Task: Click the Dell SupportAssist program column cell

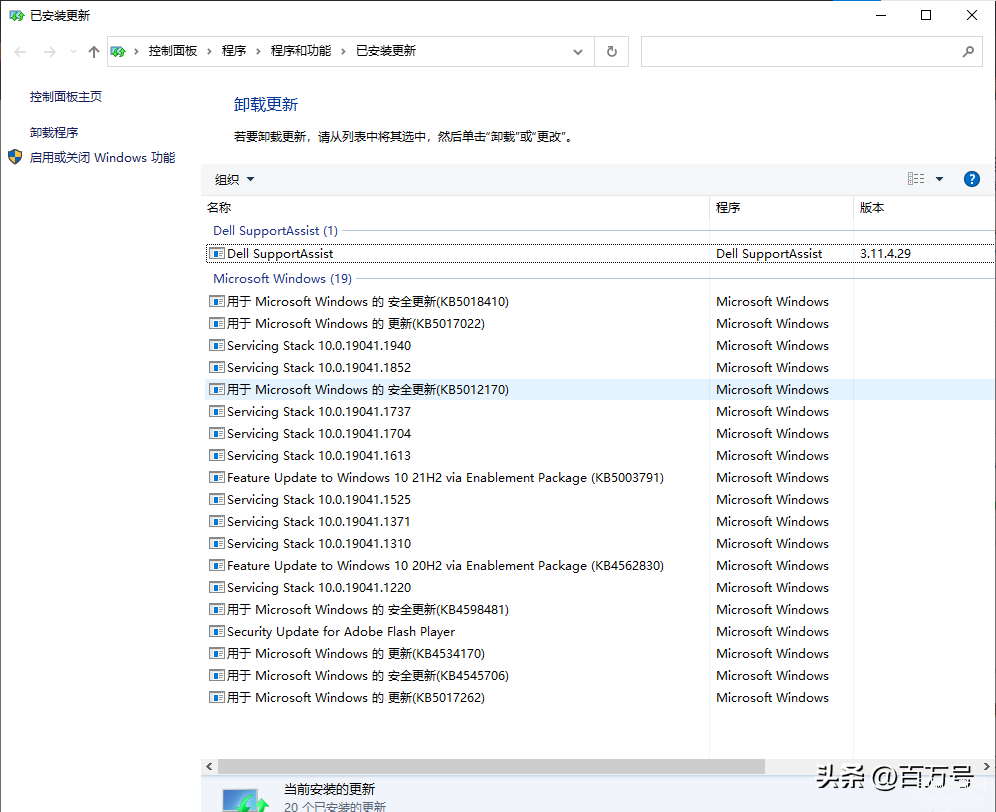Action: coord(769,254)
